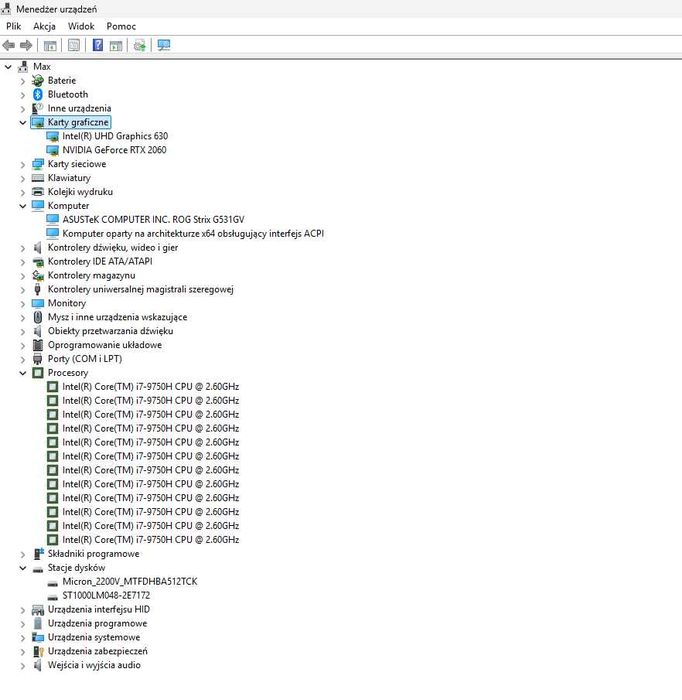The height and width of the screenshot is (700, 682).
Task: Expand the Bluetooth category
Action: tap(23, 95)
